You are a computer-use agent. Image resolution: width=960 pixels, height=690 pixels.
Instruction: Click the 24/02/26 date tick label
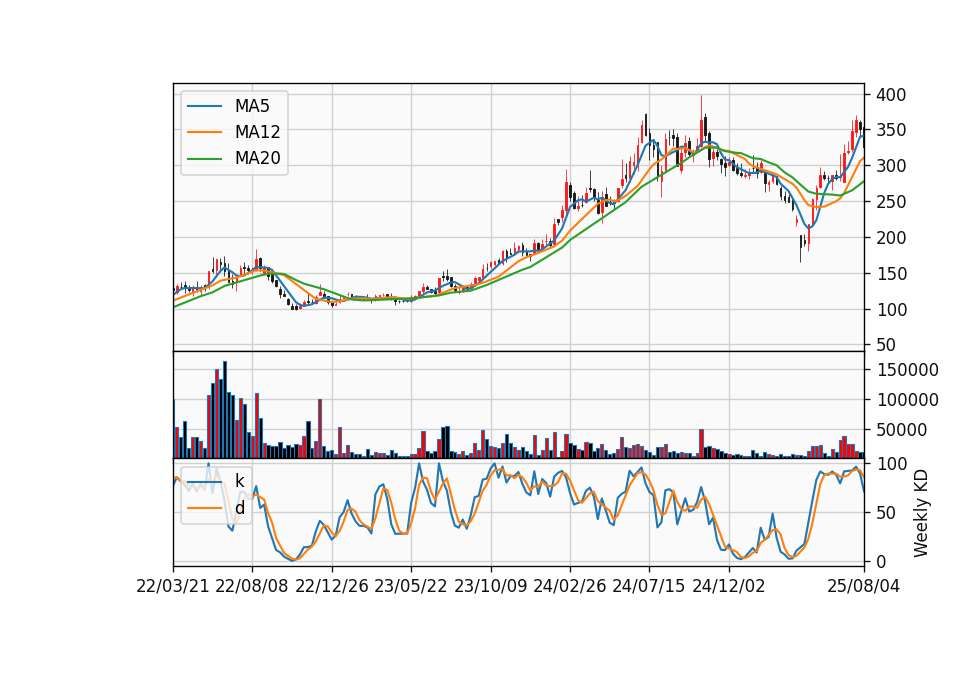click(x=570, y=586)
